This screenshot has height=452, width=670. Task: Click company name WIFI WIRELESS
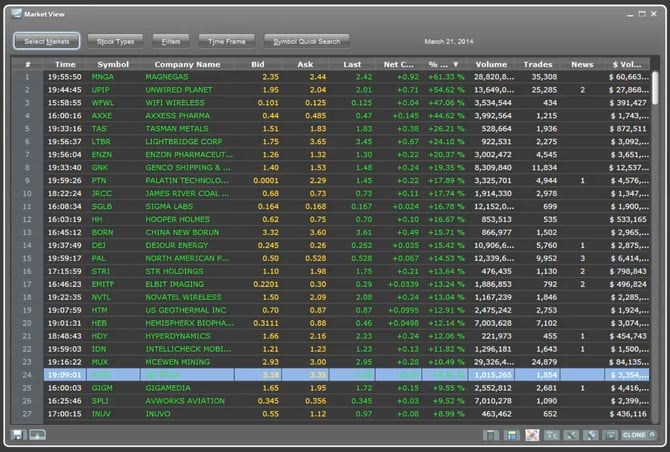175,103
